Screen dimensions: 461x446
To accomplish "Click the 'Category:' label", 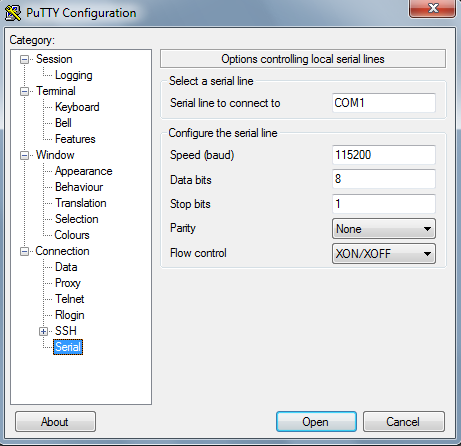I will point(32,40).
